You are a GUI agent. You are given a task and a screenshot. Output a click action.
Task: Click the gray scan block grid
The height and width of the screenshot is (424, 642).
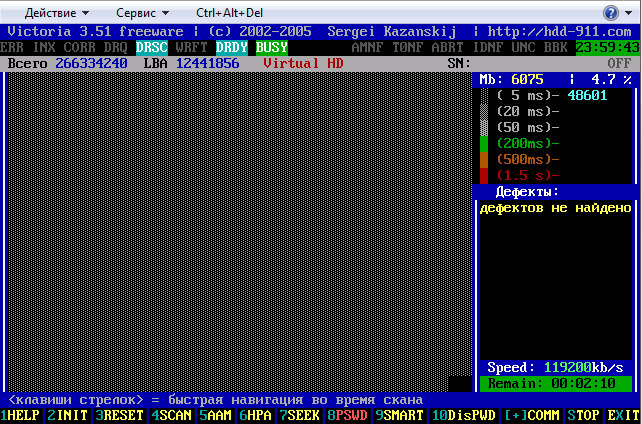240,232
